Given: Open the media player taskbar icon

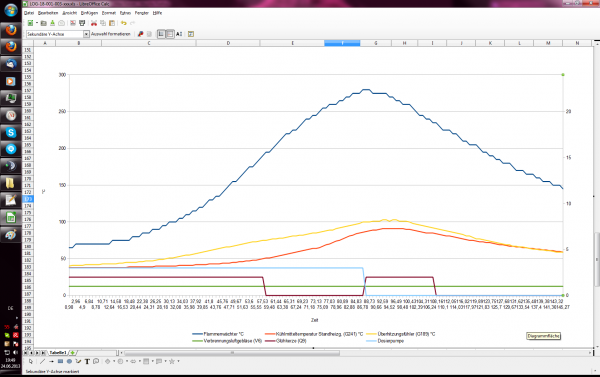Looking at the screenshot, I should [11, 82].
